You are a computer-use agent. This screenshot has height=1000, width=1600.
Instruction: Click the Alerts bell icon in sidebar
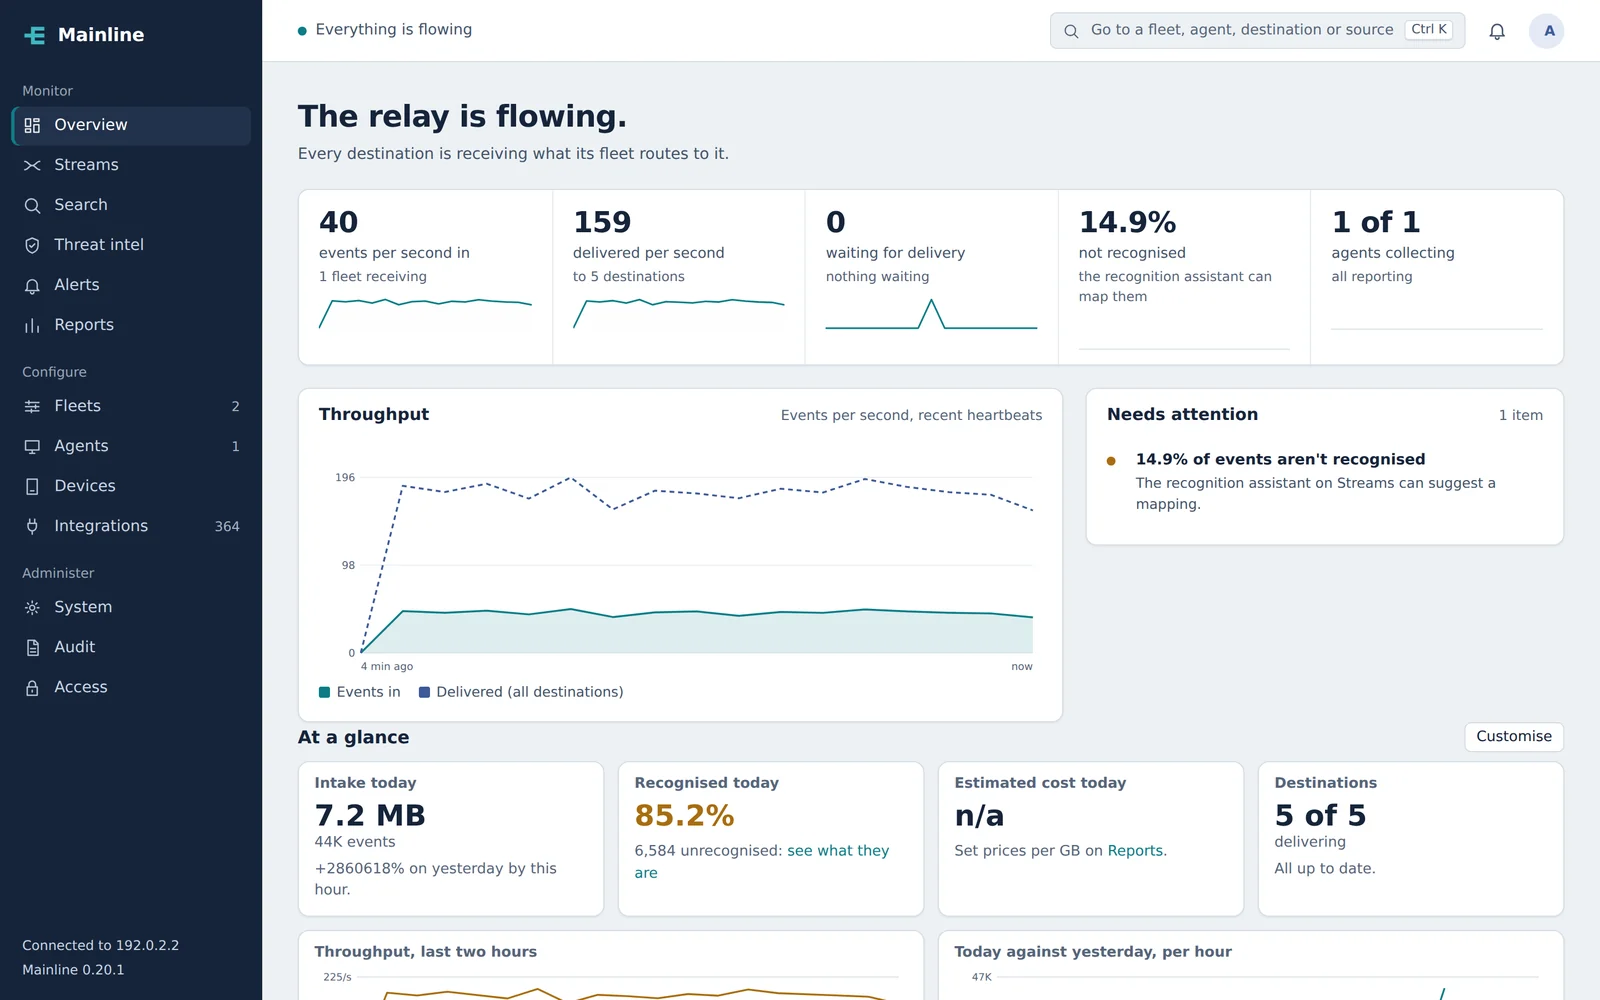pyautogui.click(x=32, y=285)
